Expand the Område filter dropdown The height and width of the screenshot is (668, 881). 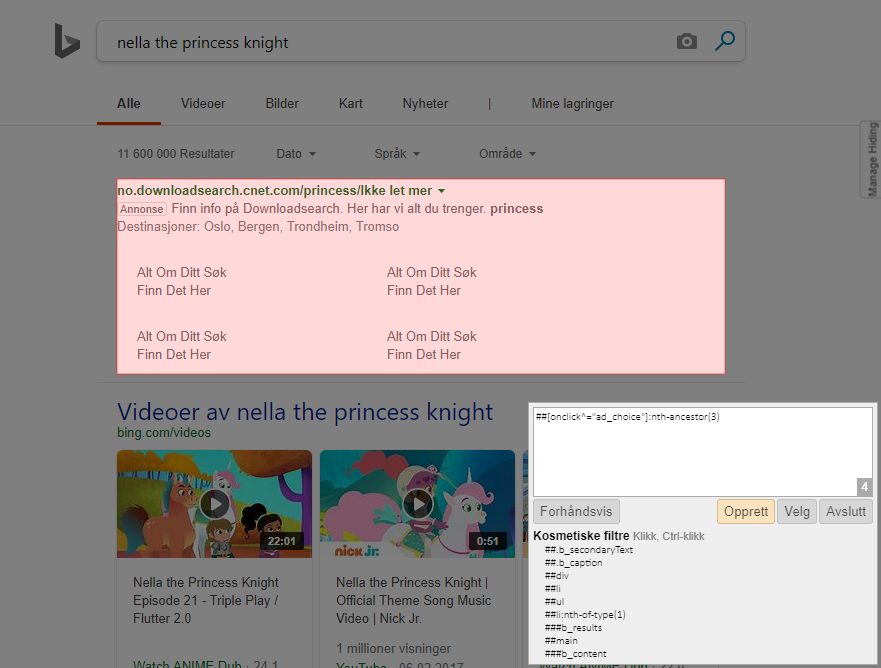(x=507, y=153)
